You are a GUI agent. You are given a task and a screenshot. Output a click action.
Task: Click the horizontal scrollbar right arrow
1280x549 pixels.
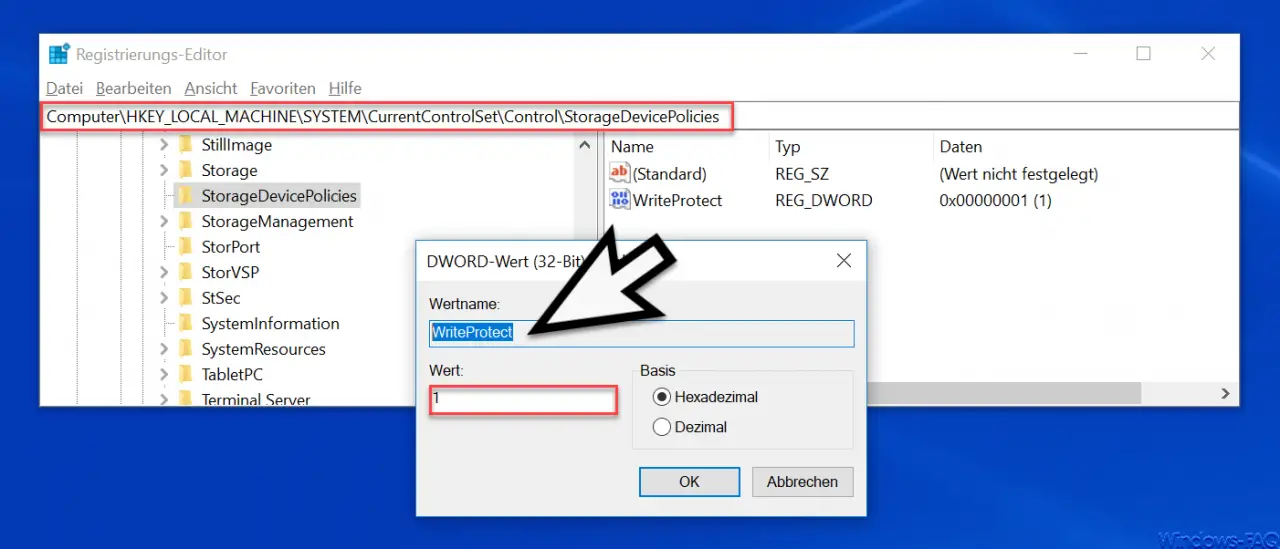(x=1227, y=395)
